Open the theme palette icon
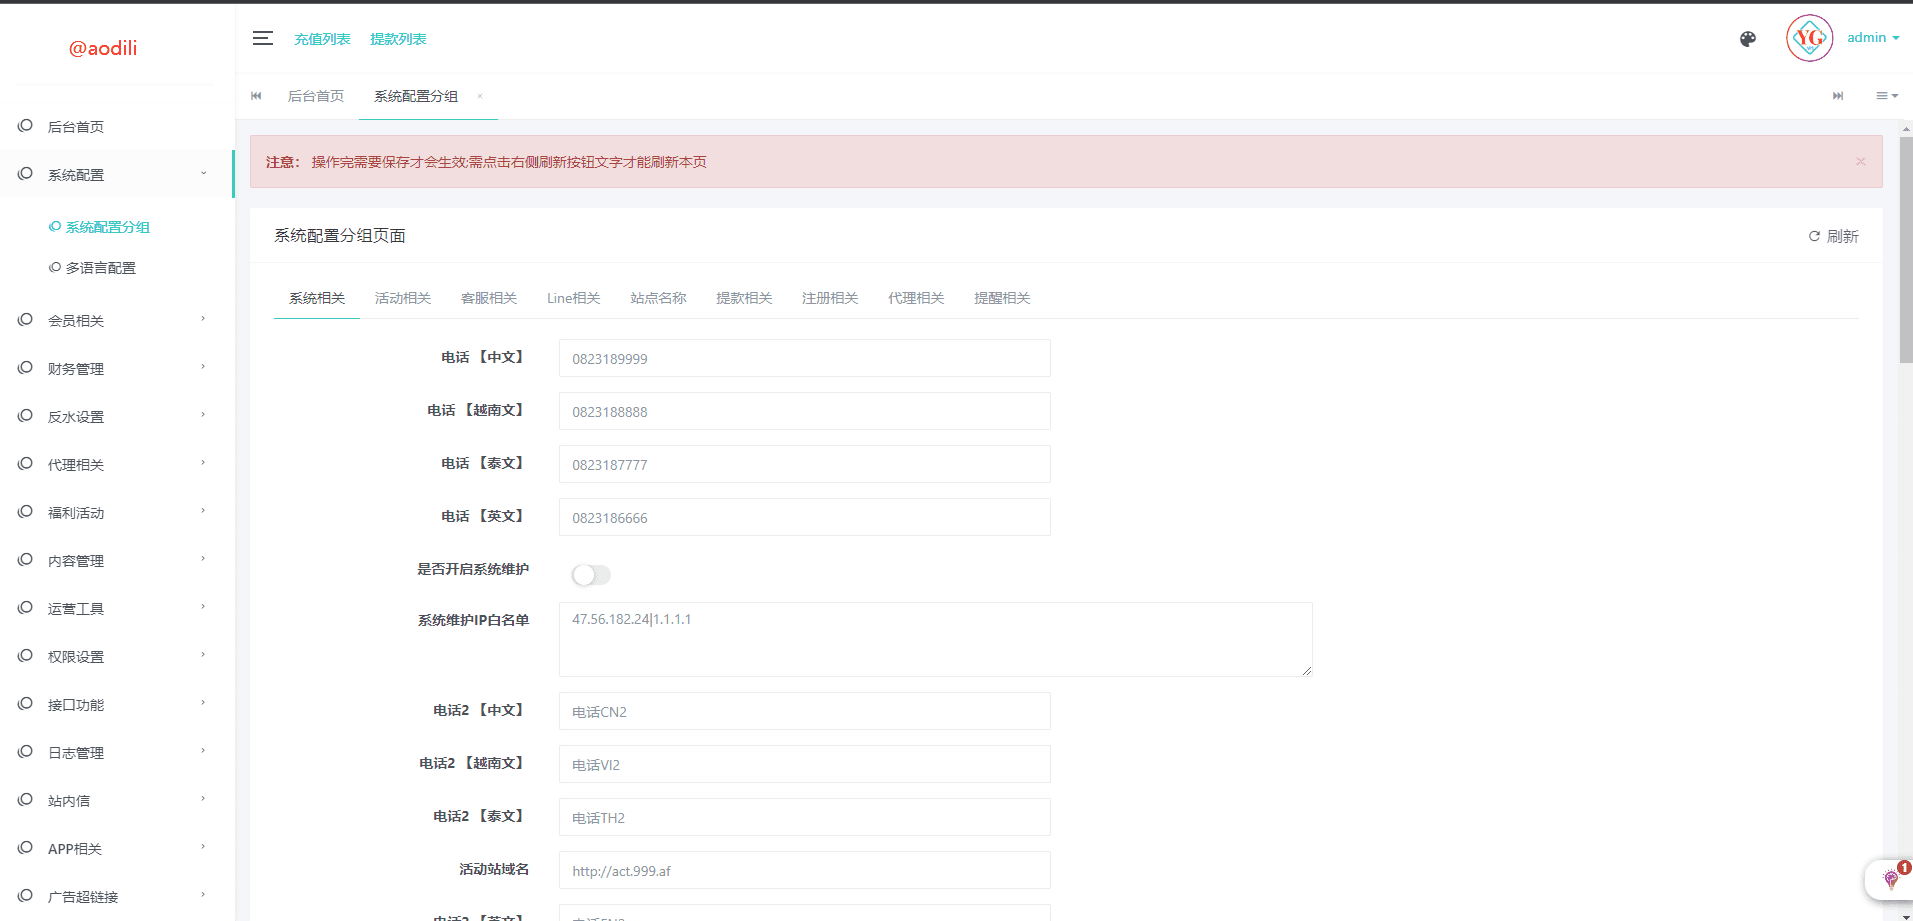The image size is (1913, 921). 1748,39
